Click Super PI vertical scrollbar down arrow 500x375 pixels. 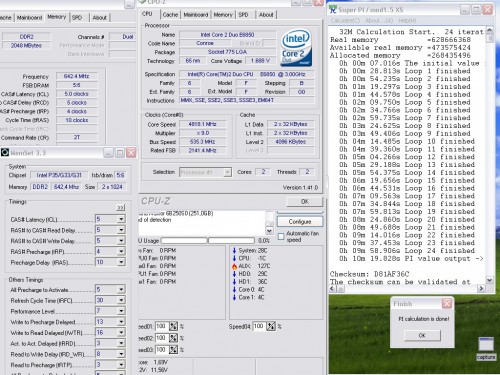489,280
